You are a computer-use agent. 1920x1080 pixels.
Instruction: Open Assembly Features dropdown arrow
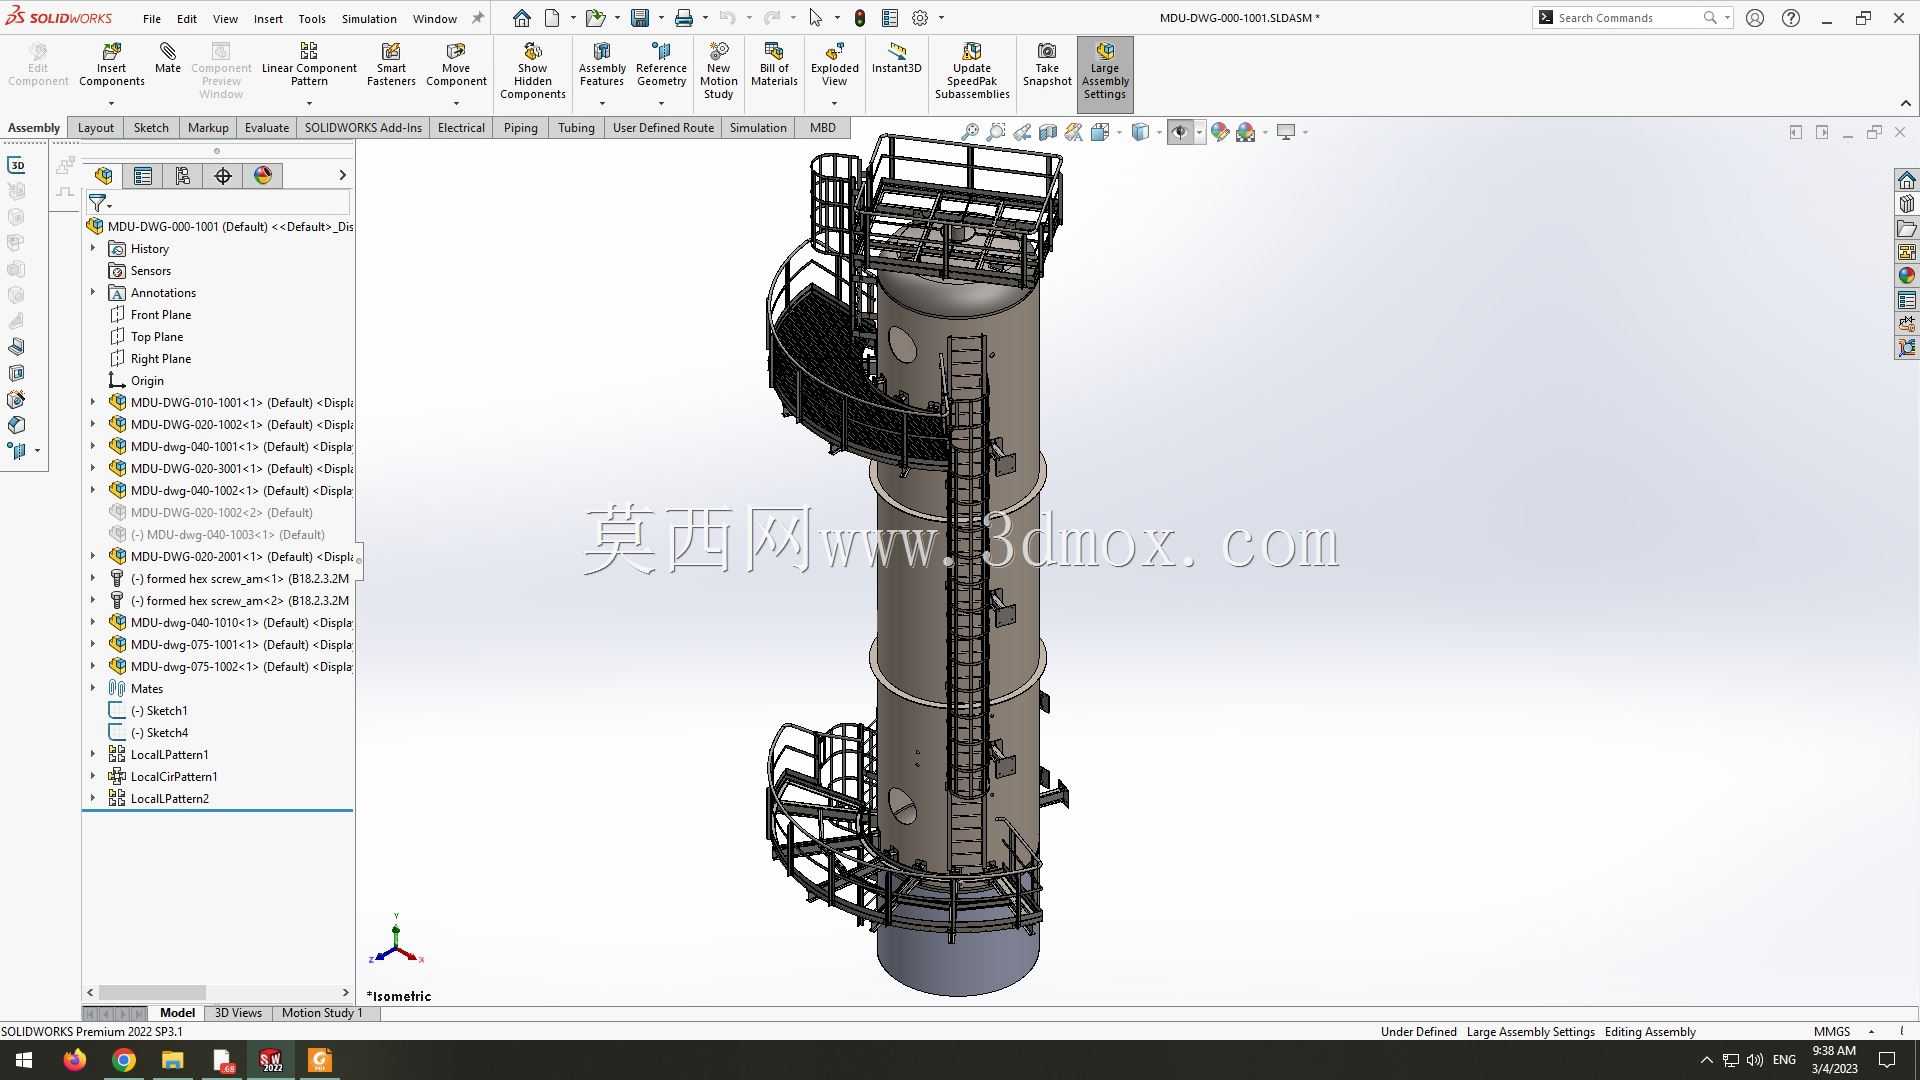coord(602,103)
